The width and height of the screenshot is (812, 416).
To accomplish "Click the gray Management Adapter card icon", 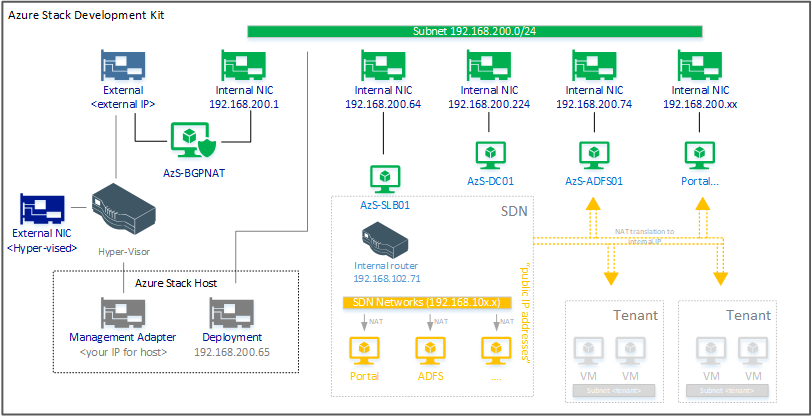I will pyautogui.click(x=123, y=313).
